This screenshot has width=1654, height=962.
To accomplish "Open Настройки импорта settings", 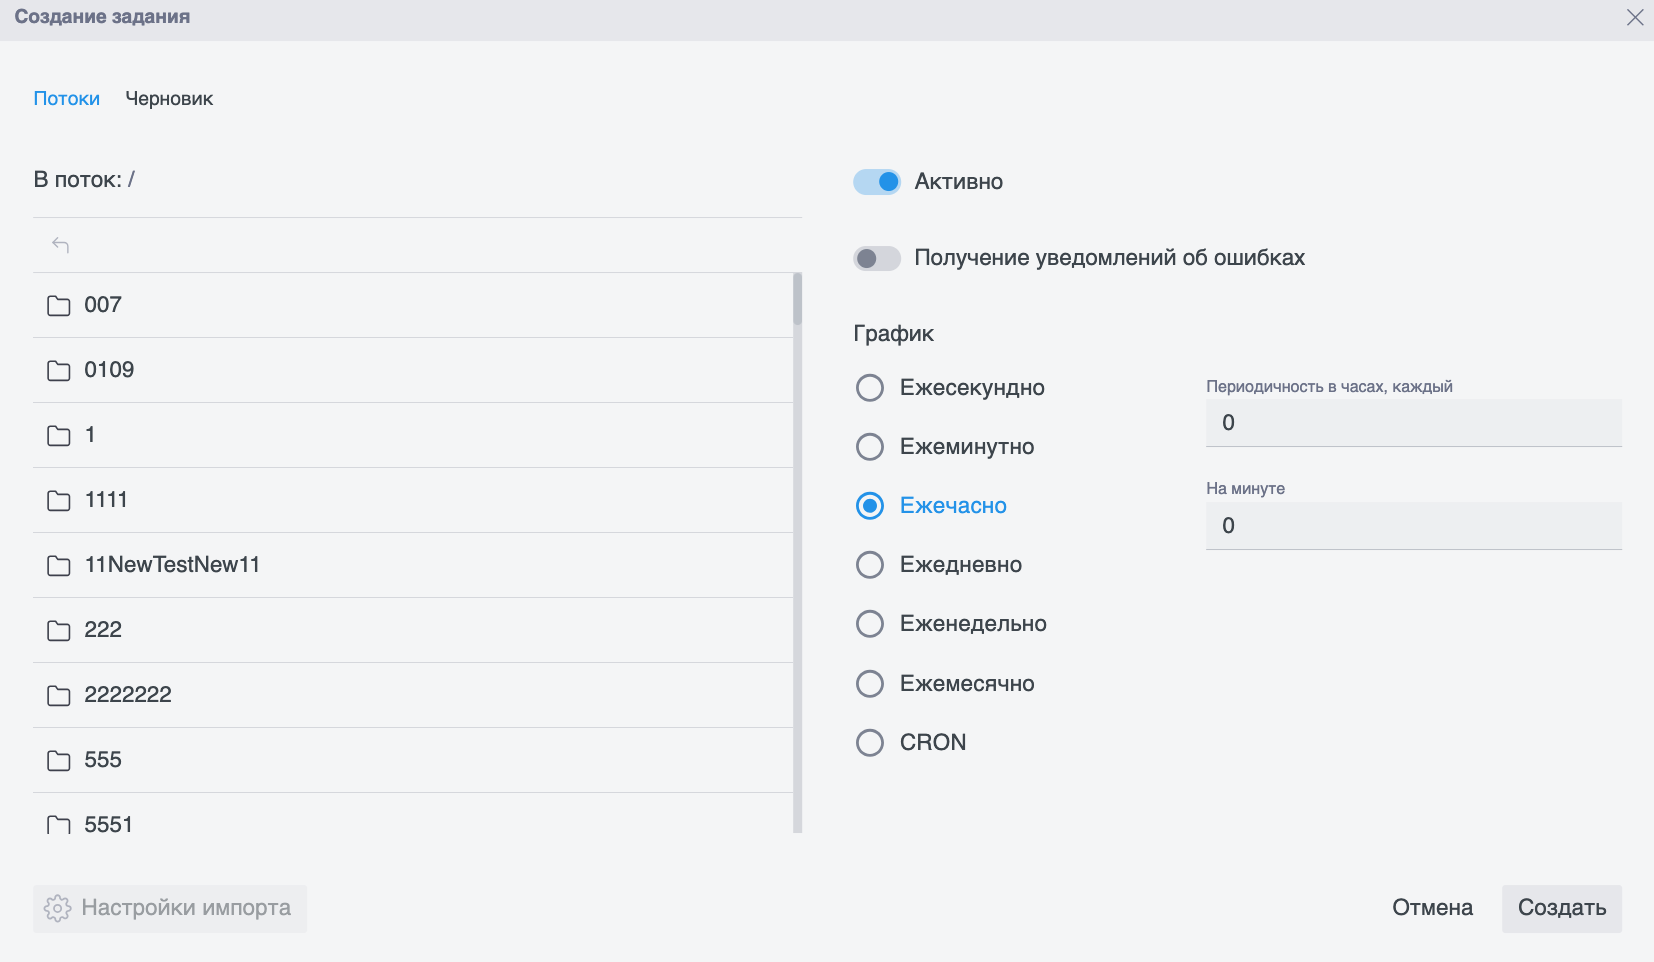I will pos(170,908).
